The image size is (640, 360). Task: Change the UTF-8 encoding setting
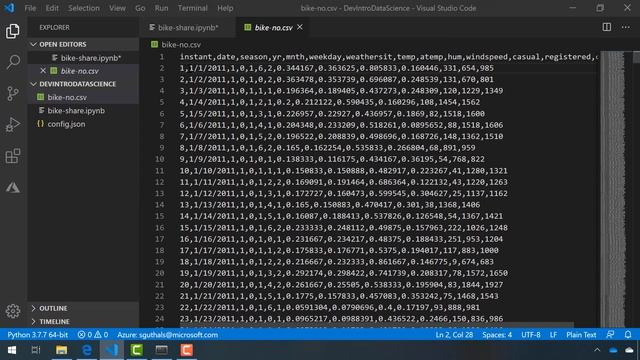point(531,335)
